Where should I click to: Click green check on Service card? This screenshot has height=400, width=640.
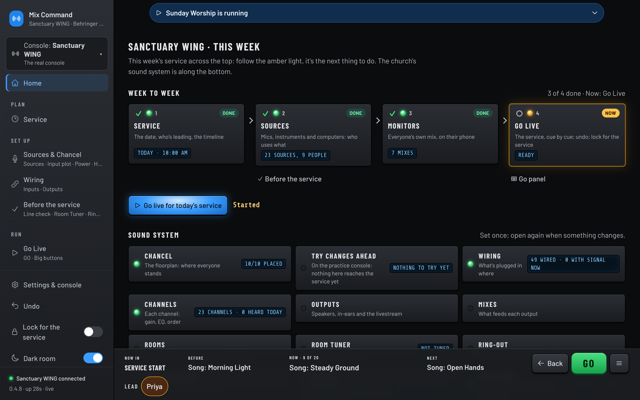(139, 113)
